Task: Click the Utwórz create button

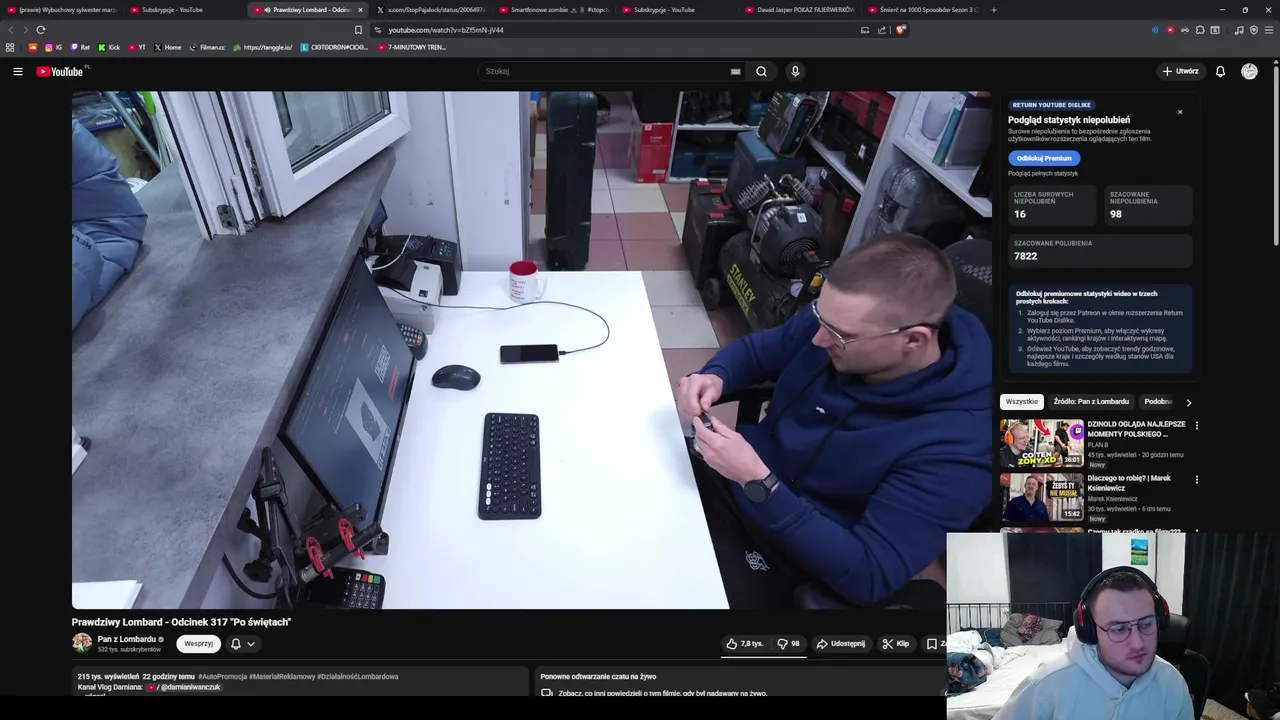Action: point(1180,71)
